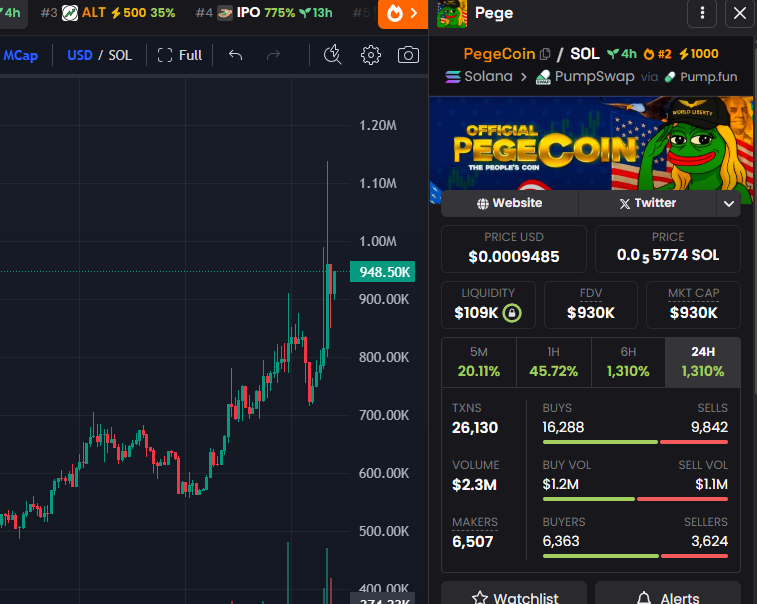The image size is (757, 604).
Task: Open the #4 IPO trending token
Action: click(x=264, y=13)
